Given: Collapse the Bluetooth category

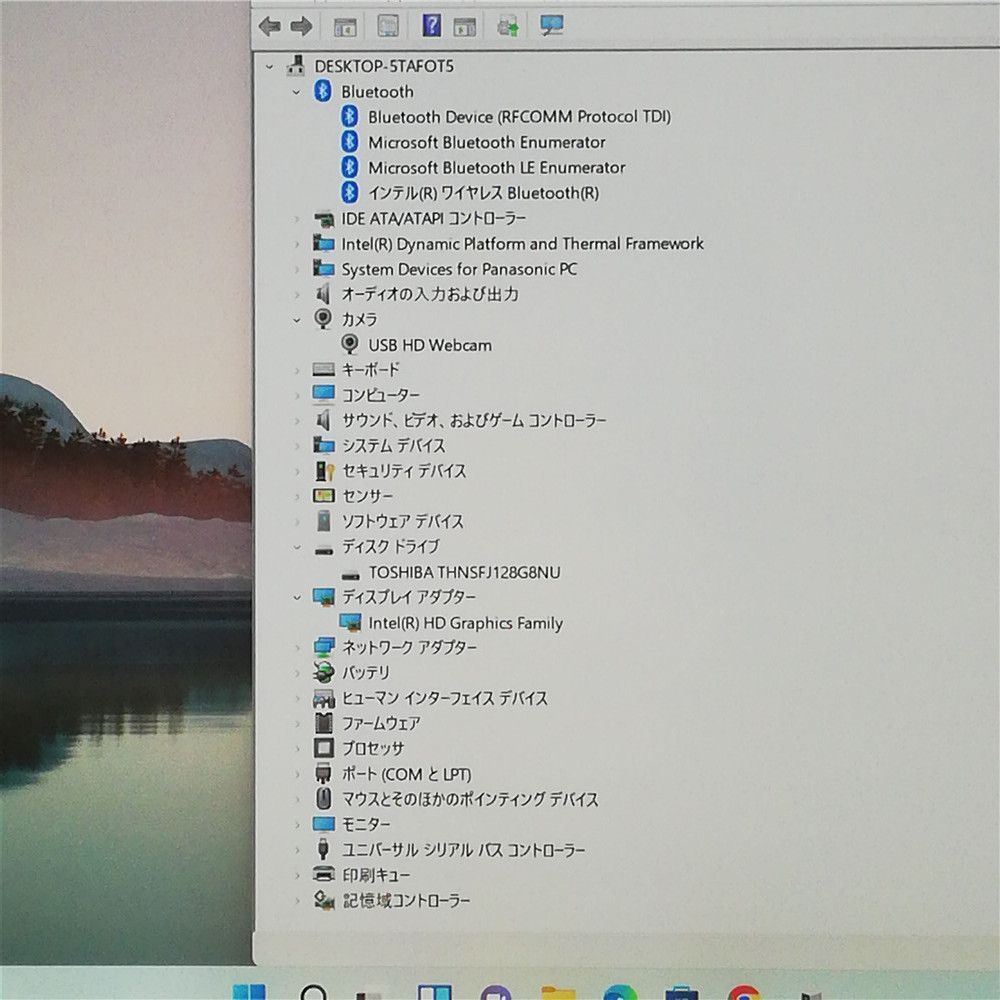Looking at the screenshot, I should 296,92.
